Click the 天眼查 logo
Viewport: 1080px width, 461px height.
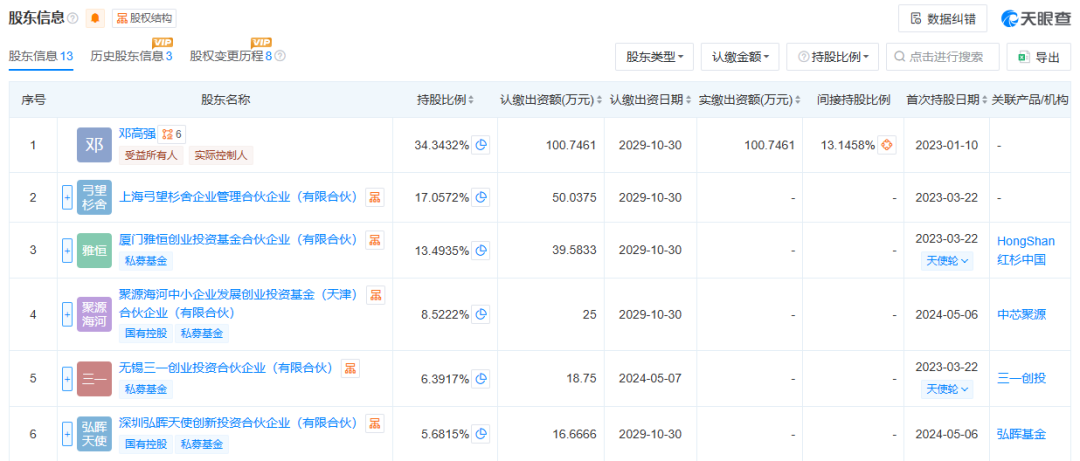(x=1035, y=19)
